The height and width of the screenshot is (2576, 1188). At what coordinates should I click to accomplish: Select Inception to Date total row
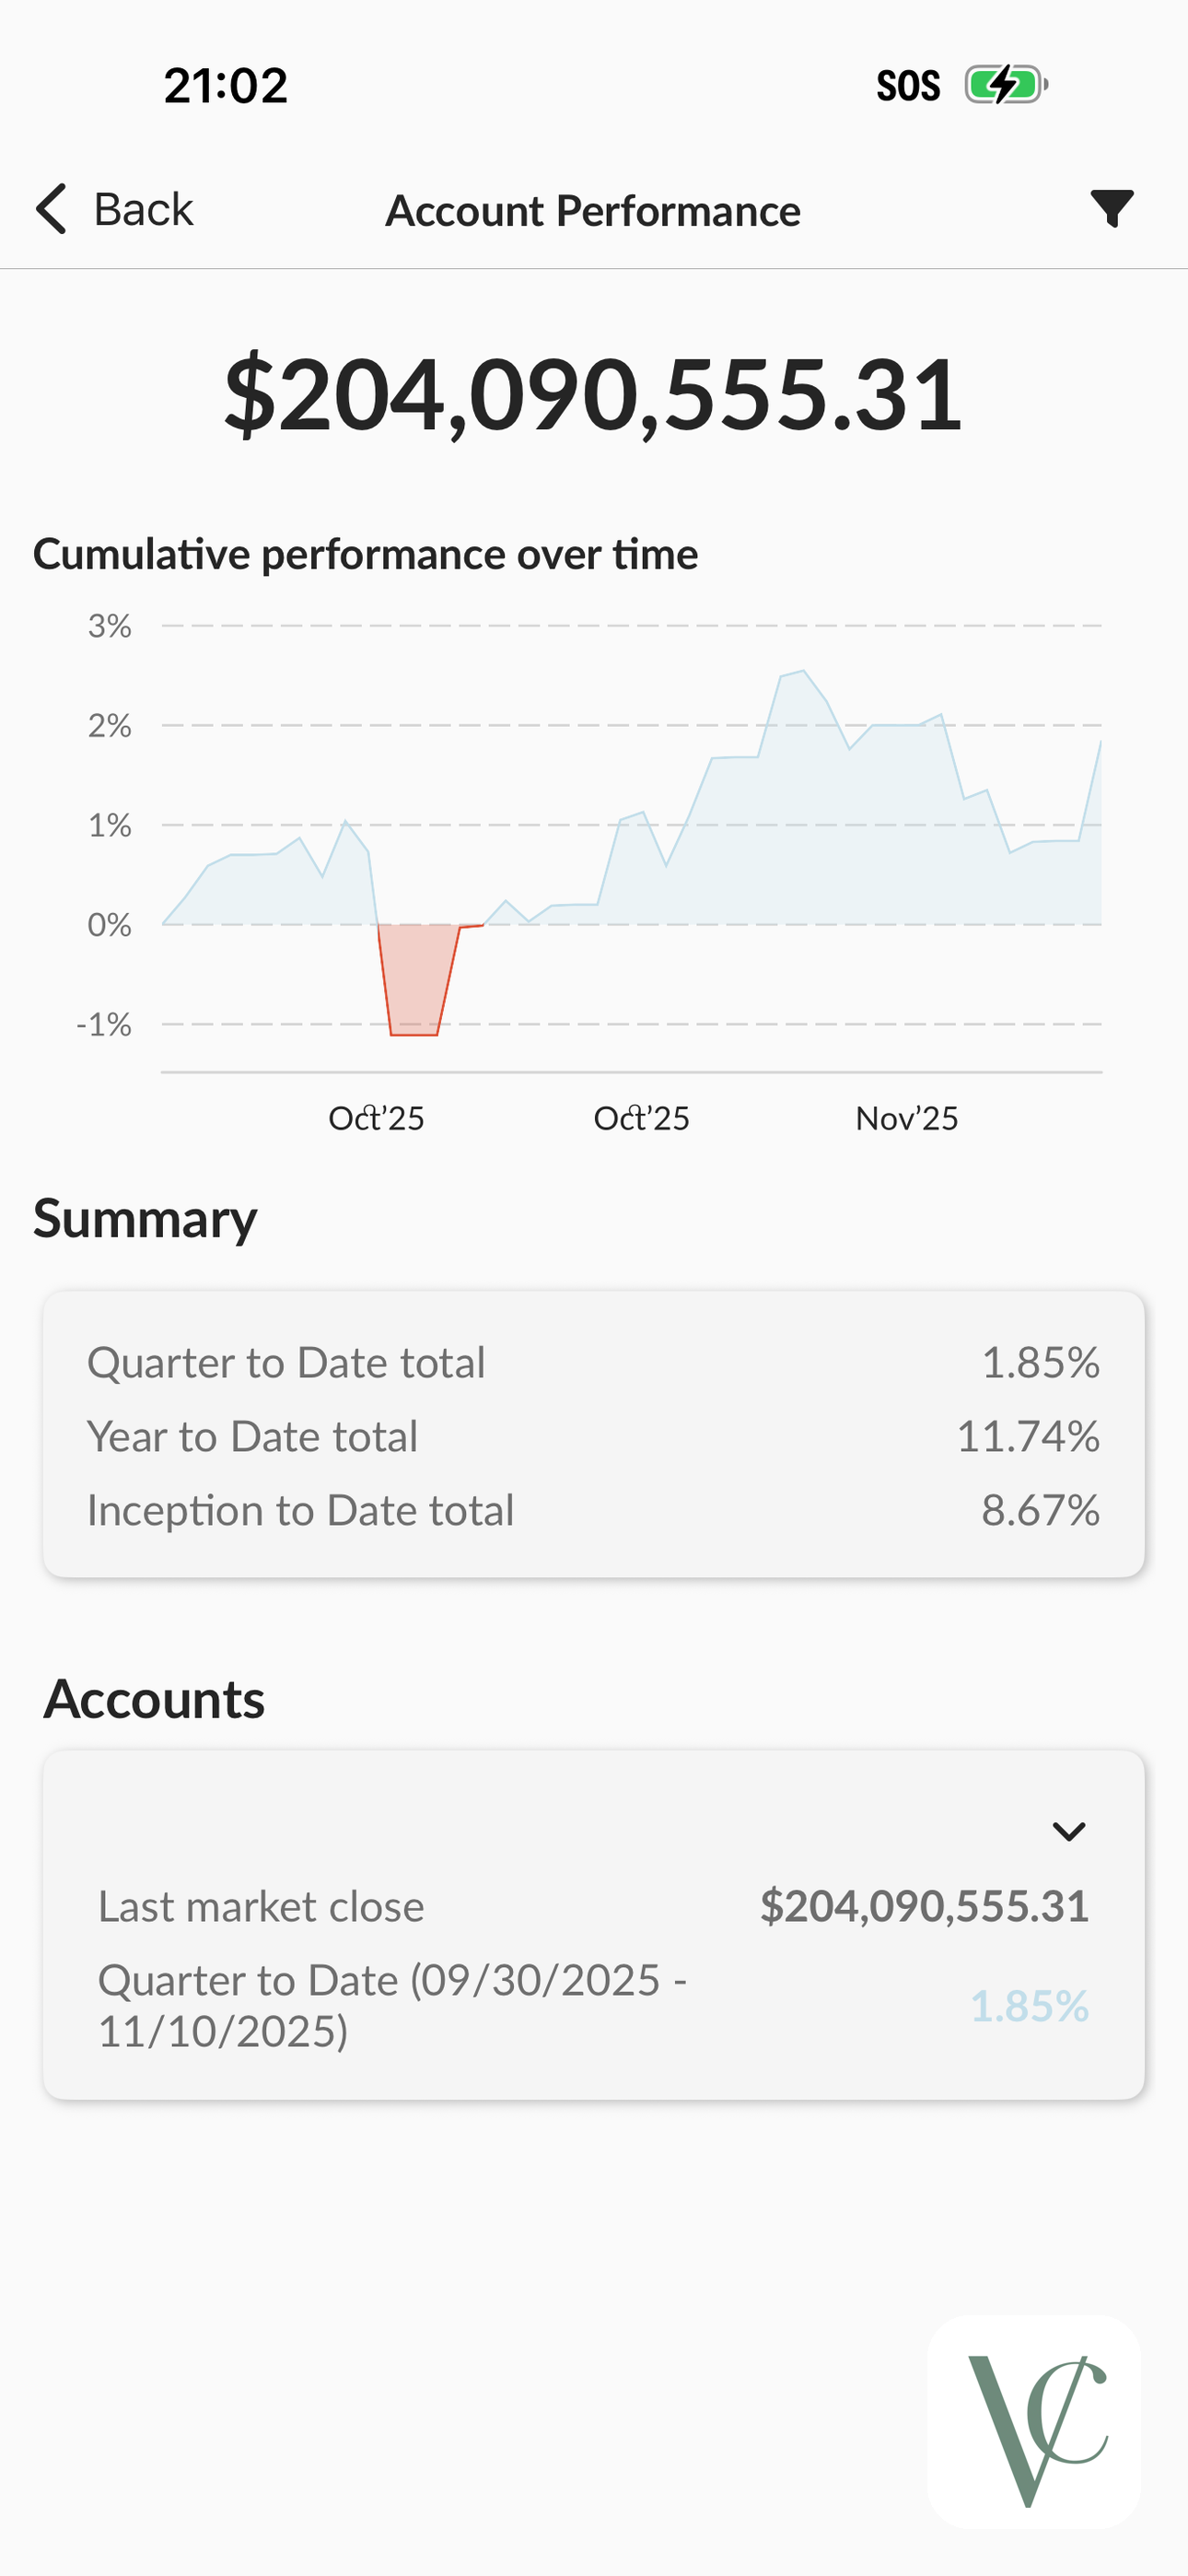593,1510
